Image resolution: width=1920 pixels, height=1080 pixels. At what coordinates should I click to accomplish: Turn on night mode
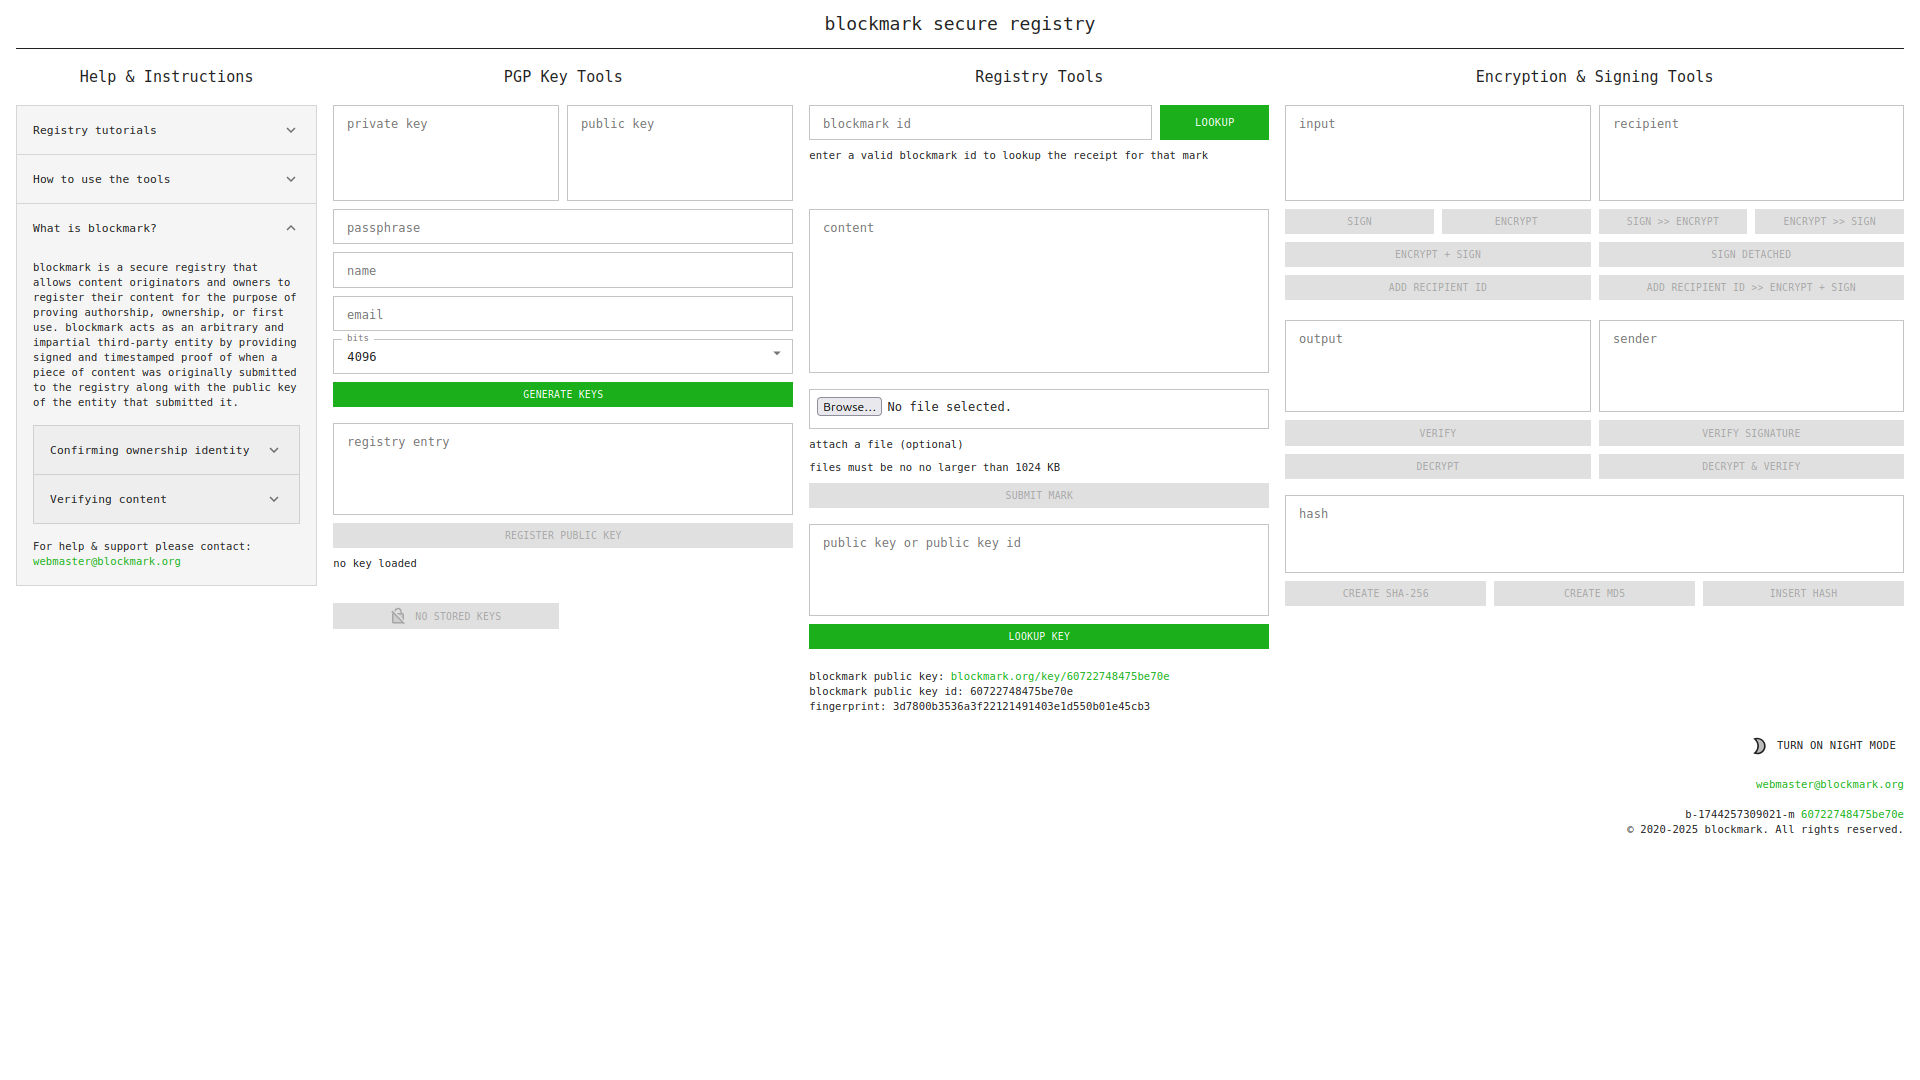[1835, 746]
